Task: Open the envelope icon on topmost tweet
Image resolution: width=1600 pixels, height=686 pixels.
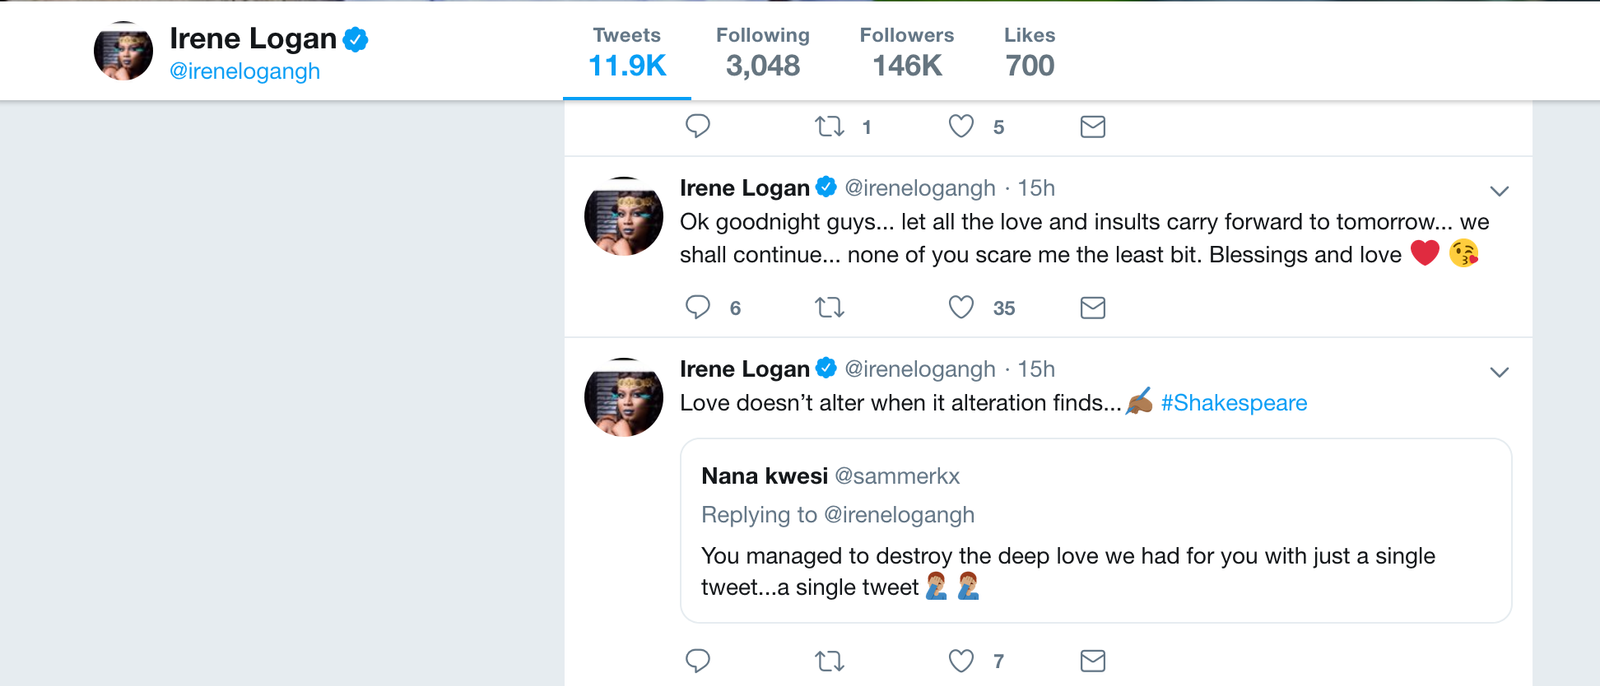Action: 1093,126
